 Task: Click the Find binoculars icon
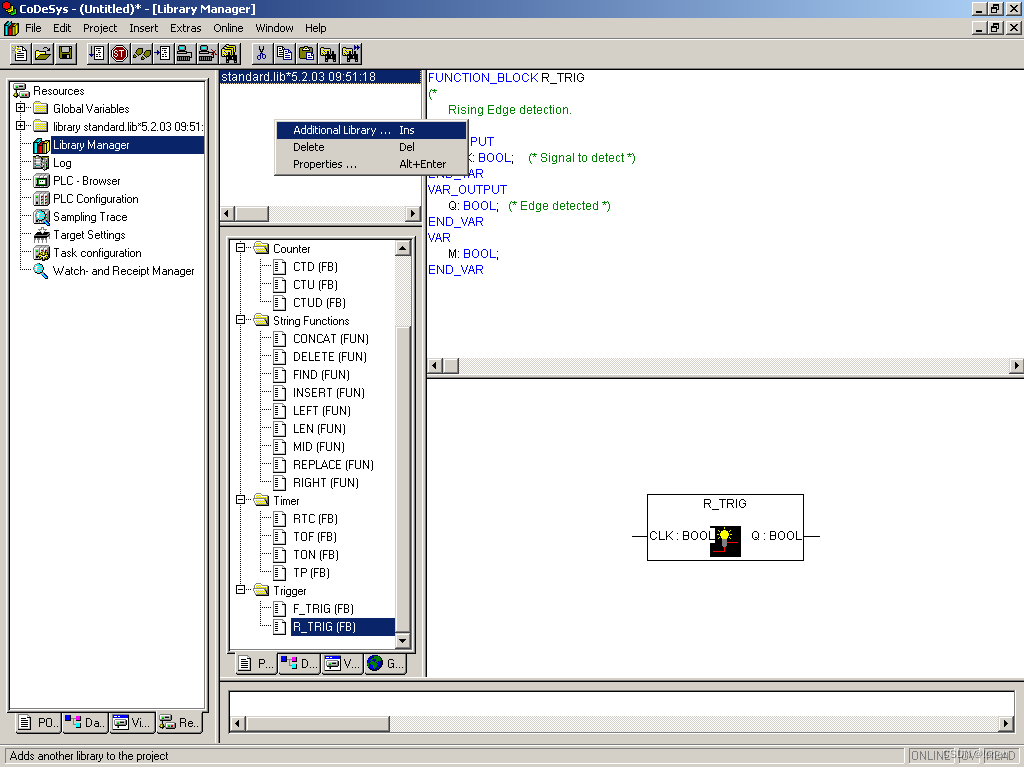[328, 54]
